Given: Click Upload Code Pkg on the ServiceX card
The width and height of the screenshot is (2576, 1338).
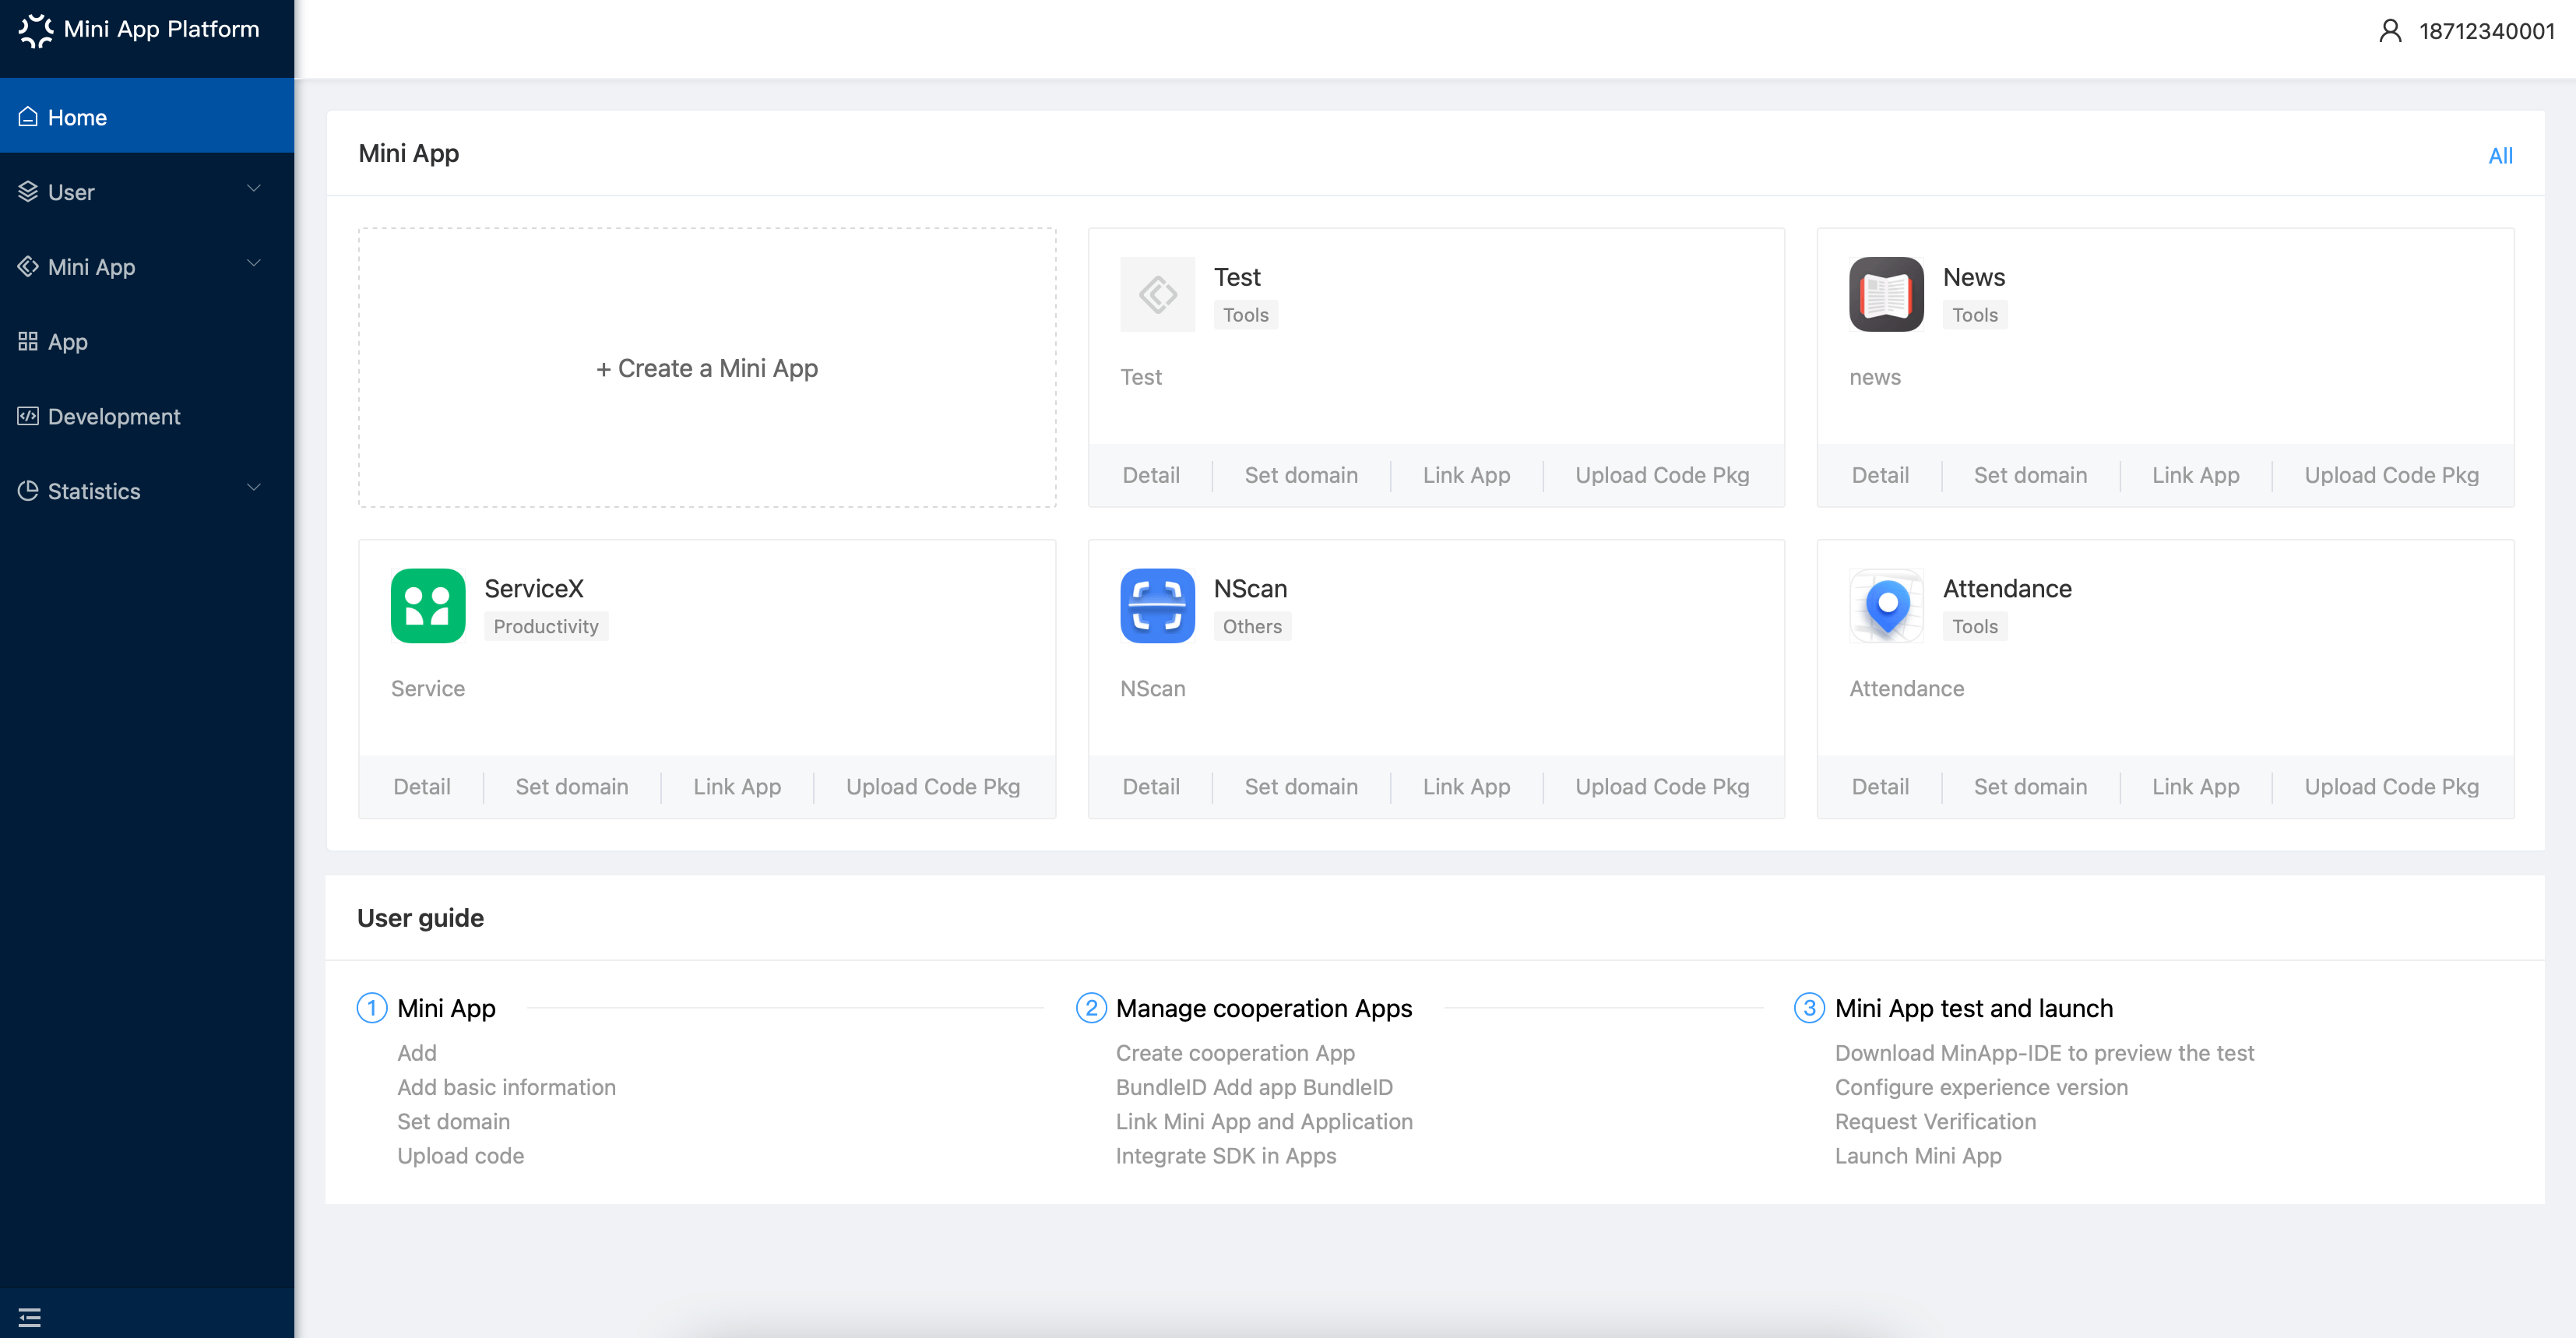Looking at the screenshot, I should [x=933, y=787].
